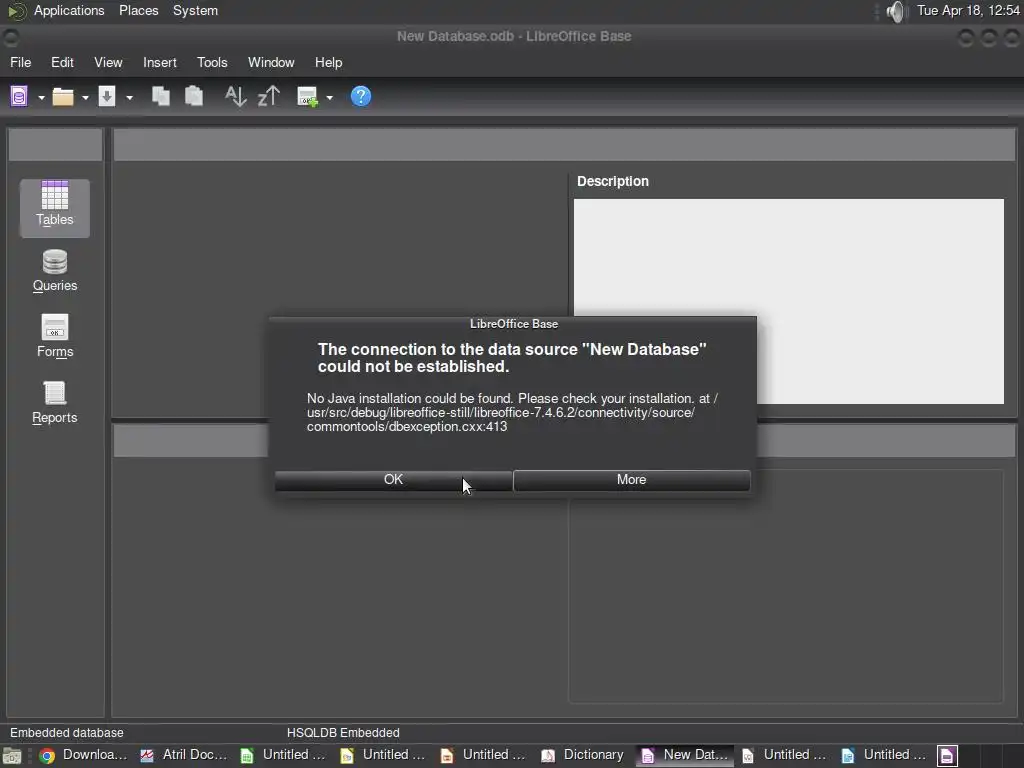This screenshot has width=1024, height=768.
Task: Click the show desktop icon in taskbar
Action: tap(12, 756)
